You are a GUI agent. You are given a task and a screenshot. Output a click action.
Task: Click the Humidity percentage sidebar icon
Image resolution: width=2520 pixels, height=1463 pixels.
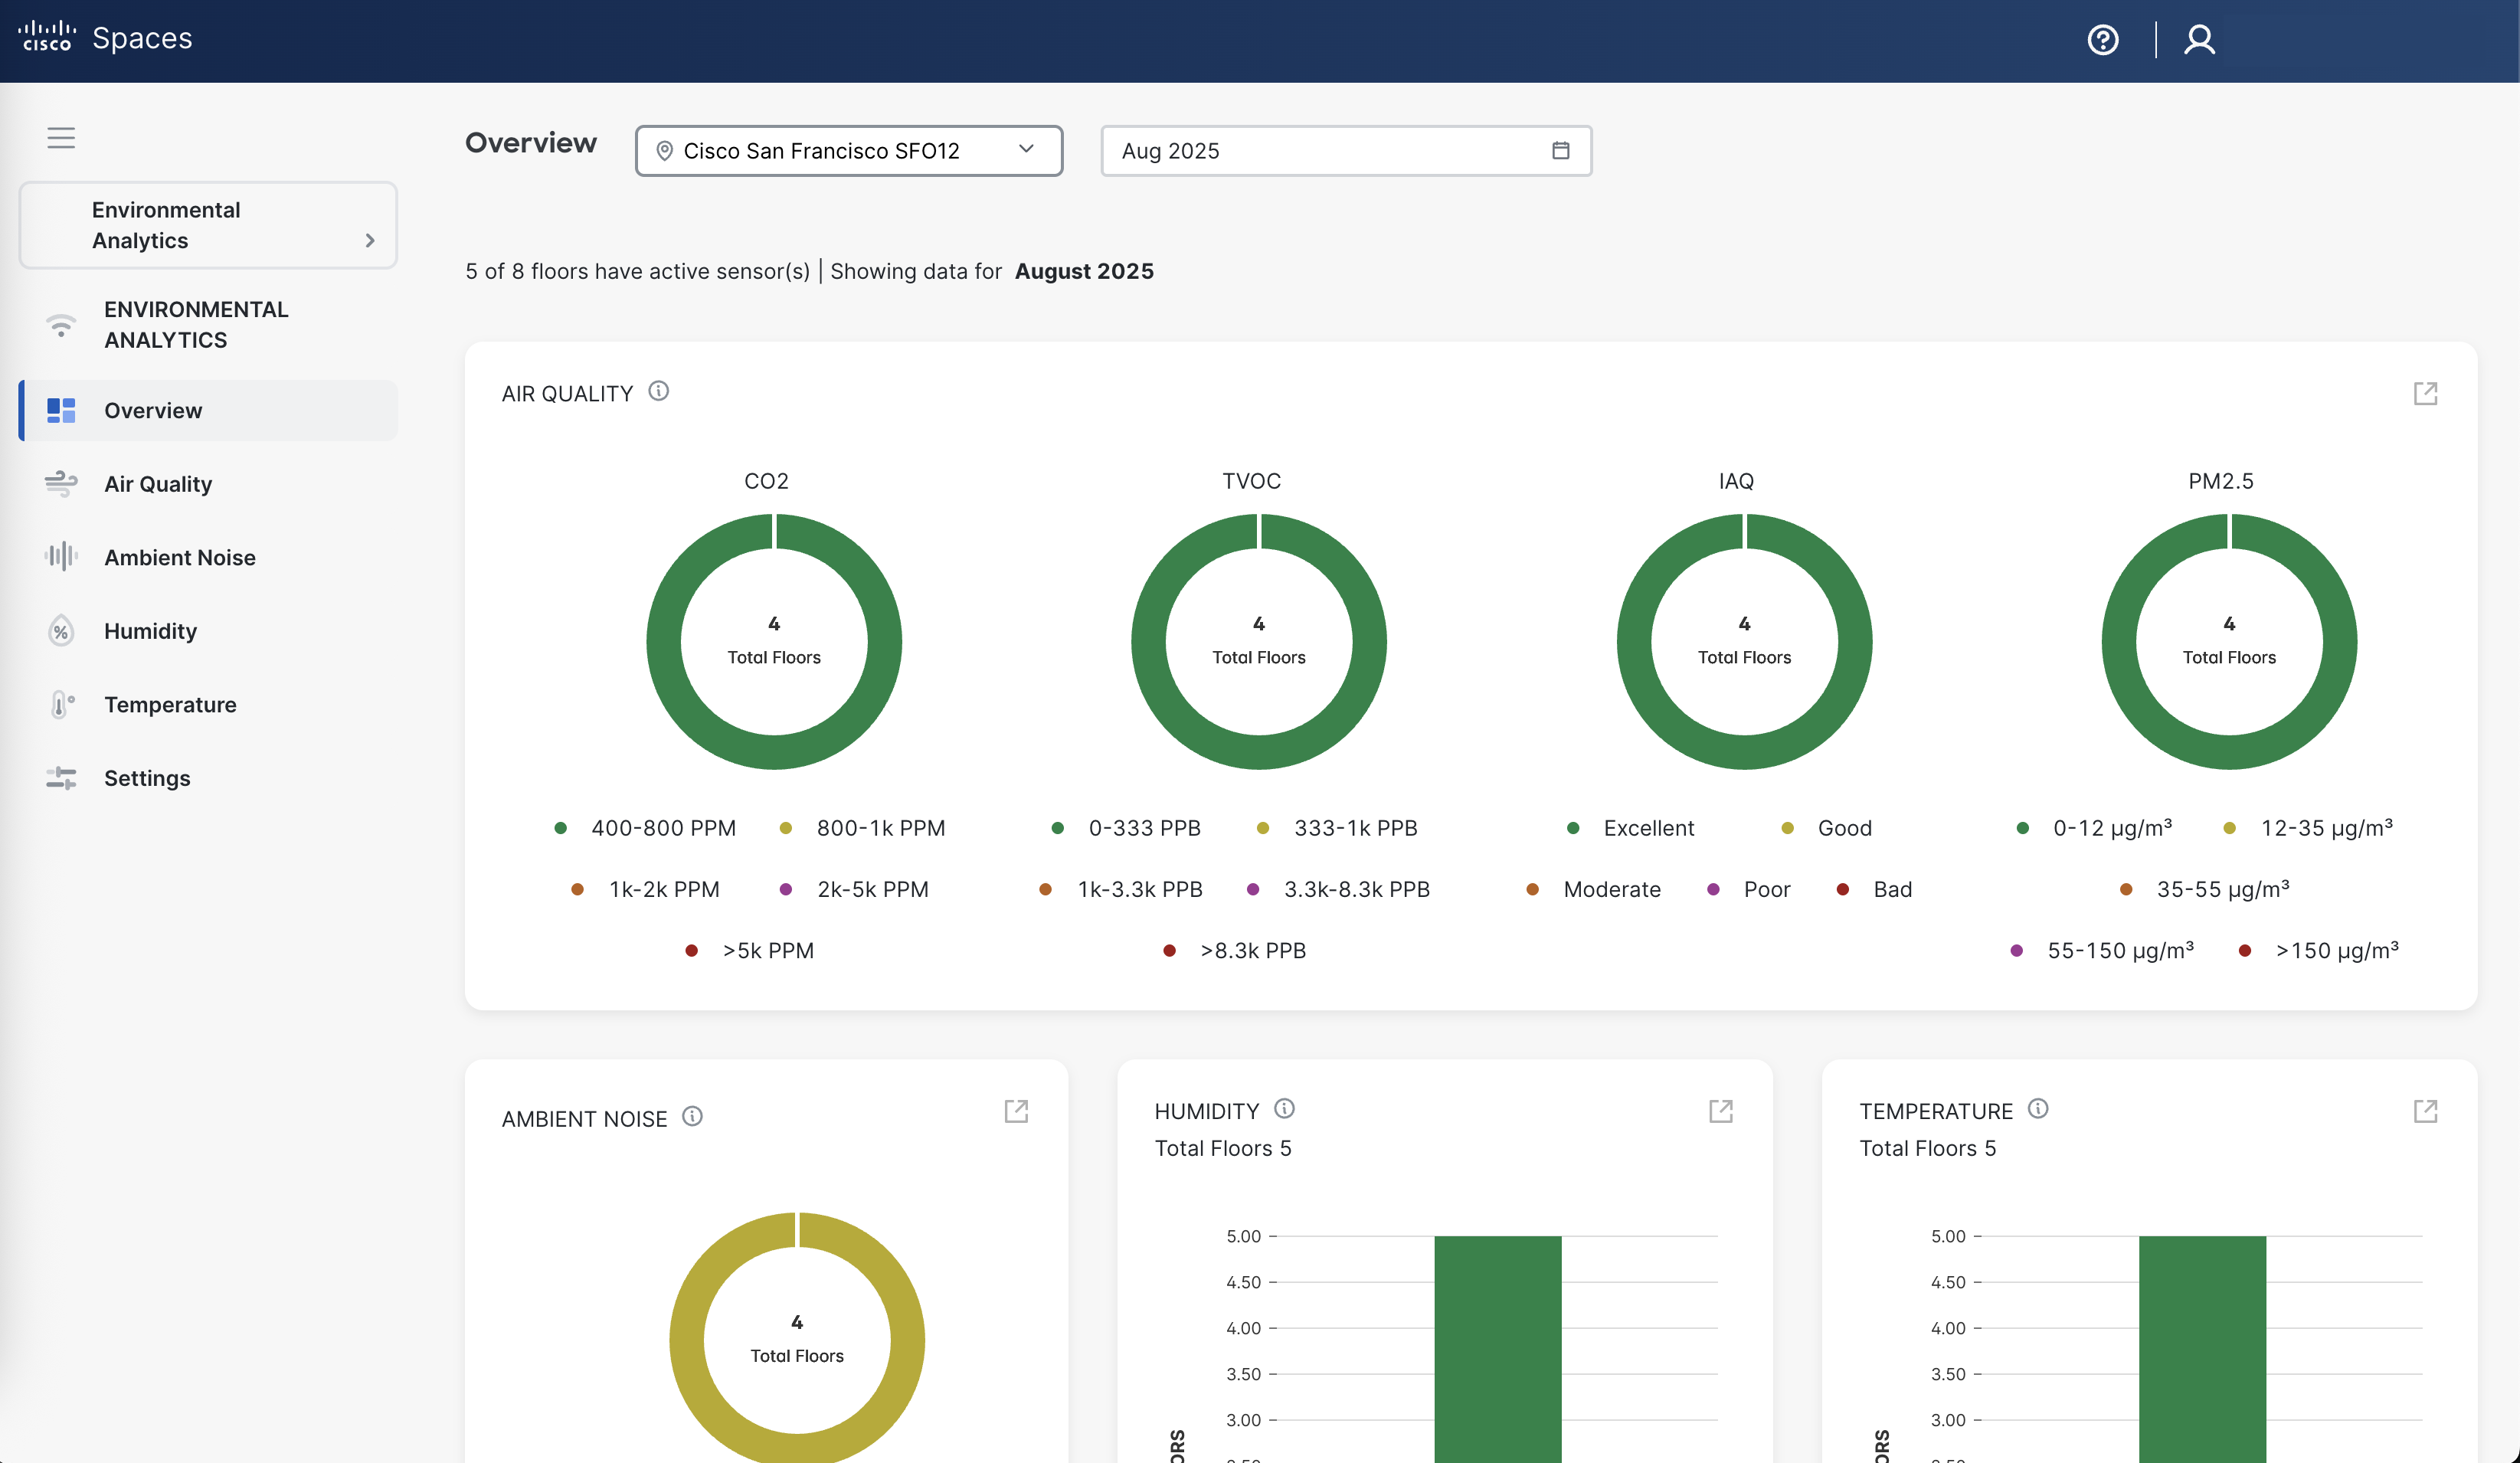[61, 631]
